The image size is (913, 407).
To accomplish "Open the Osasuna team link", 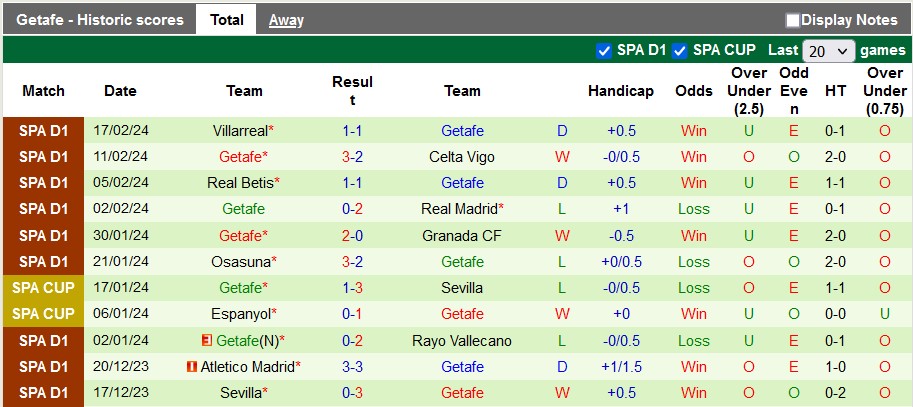I will (241, 261).
